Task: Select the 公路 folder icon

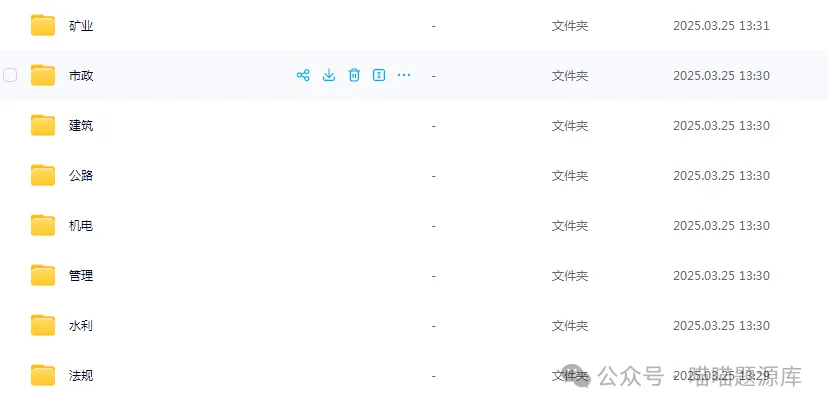Action: 43,175
